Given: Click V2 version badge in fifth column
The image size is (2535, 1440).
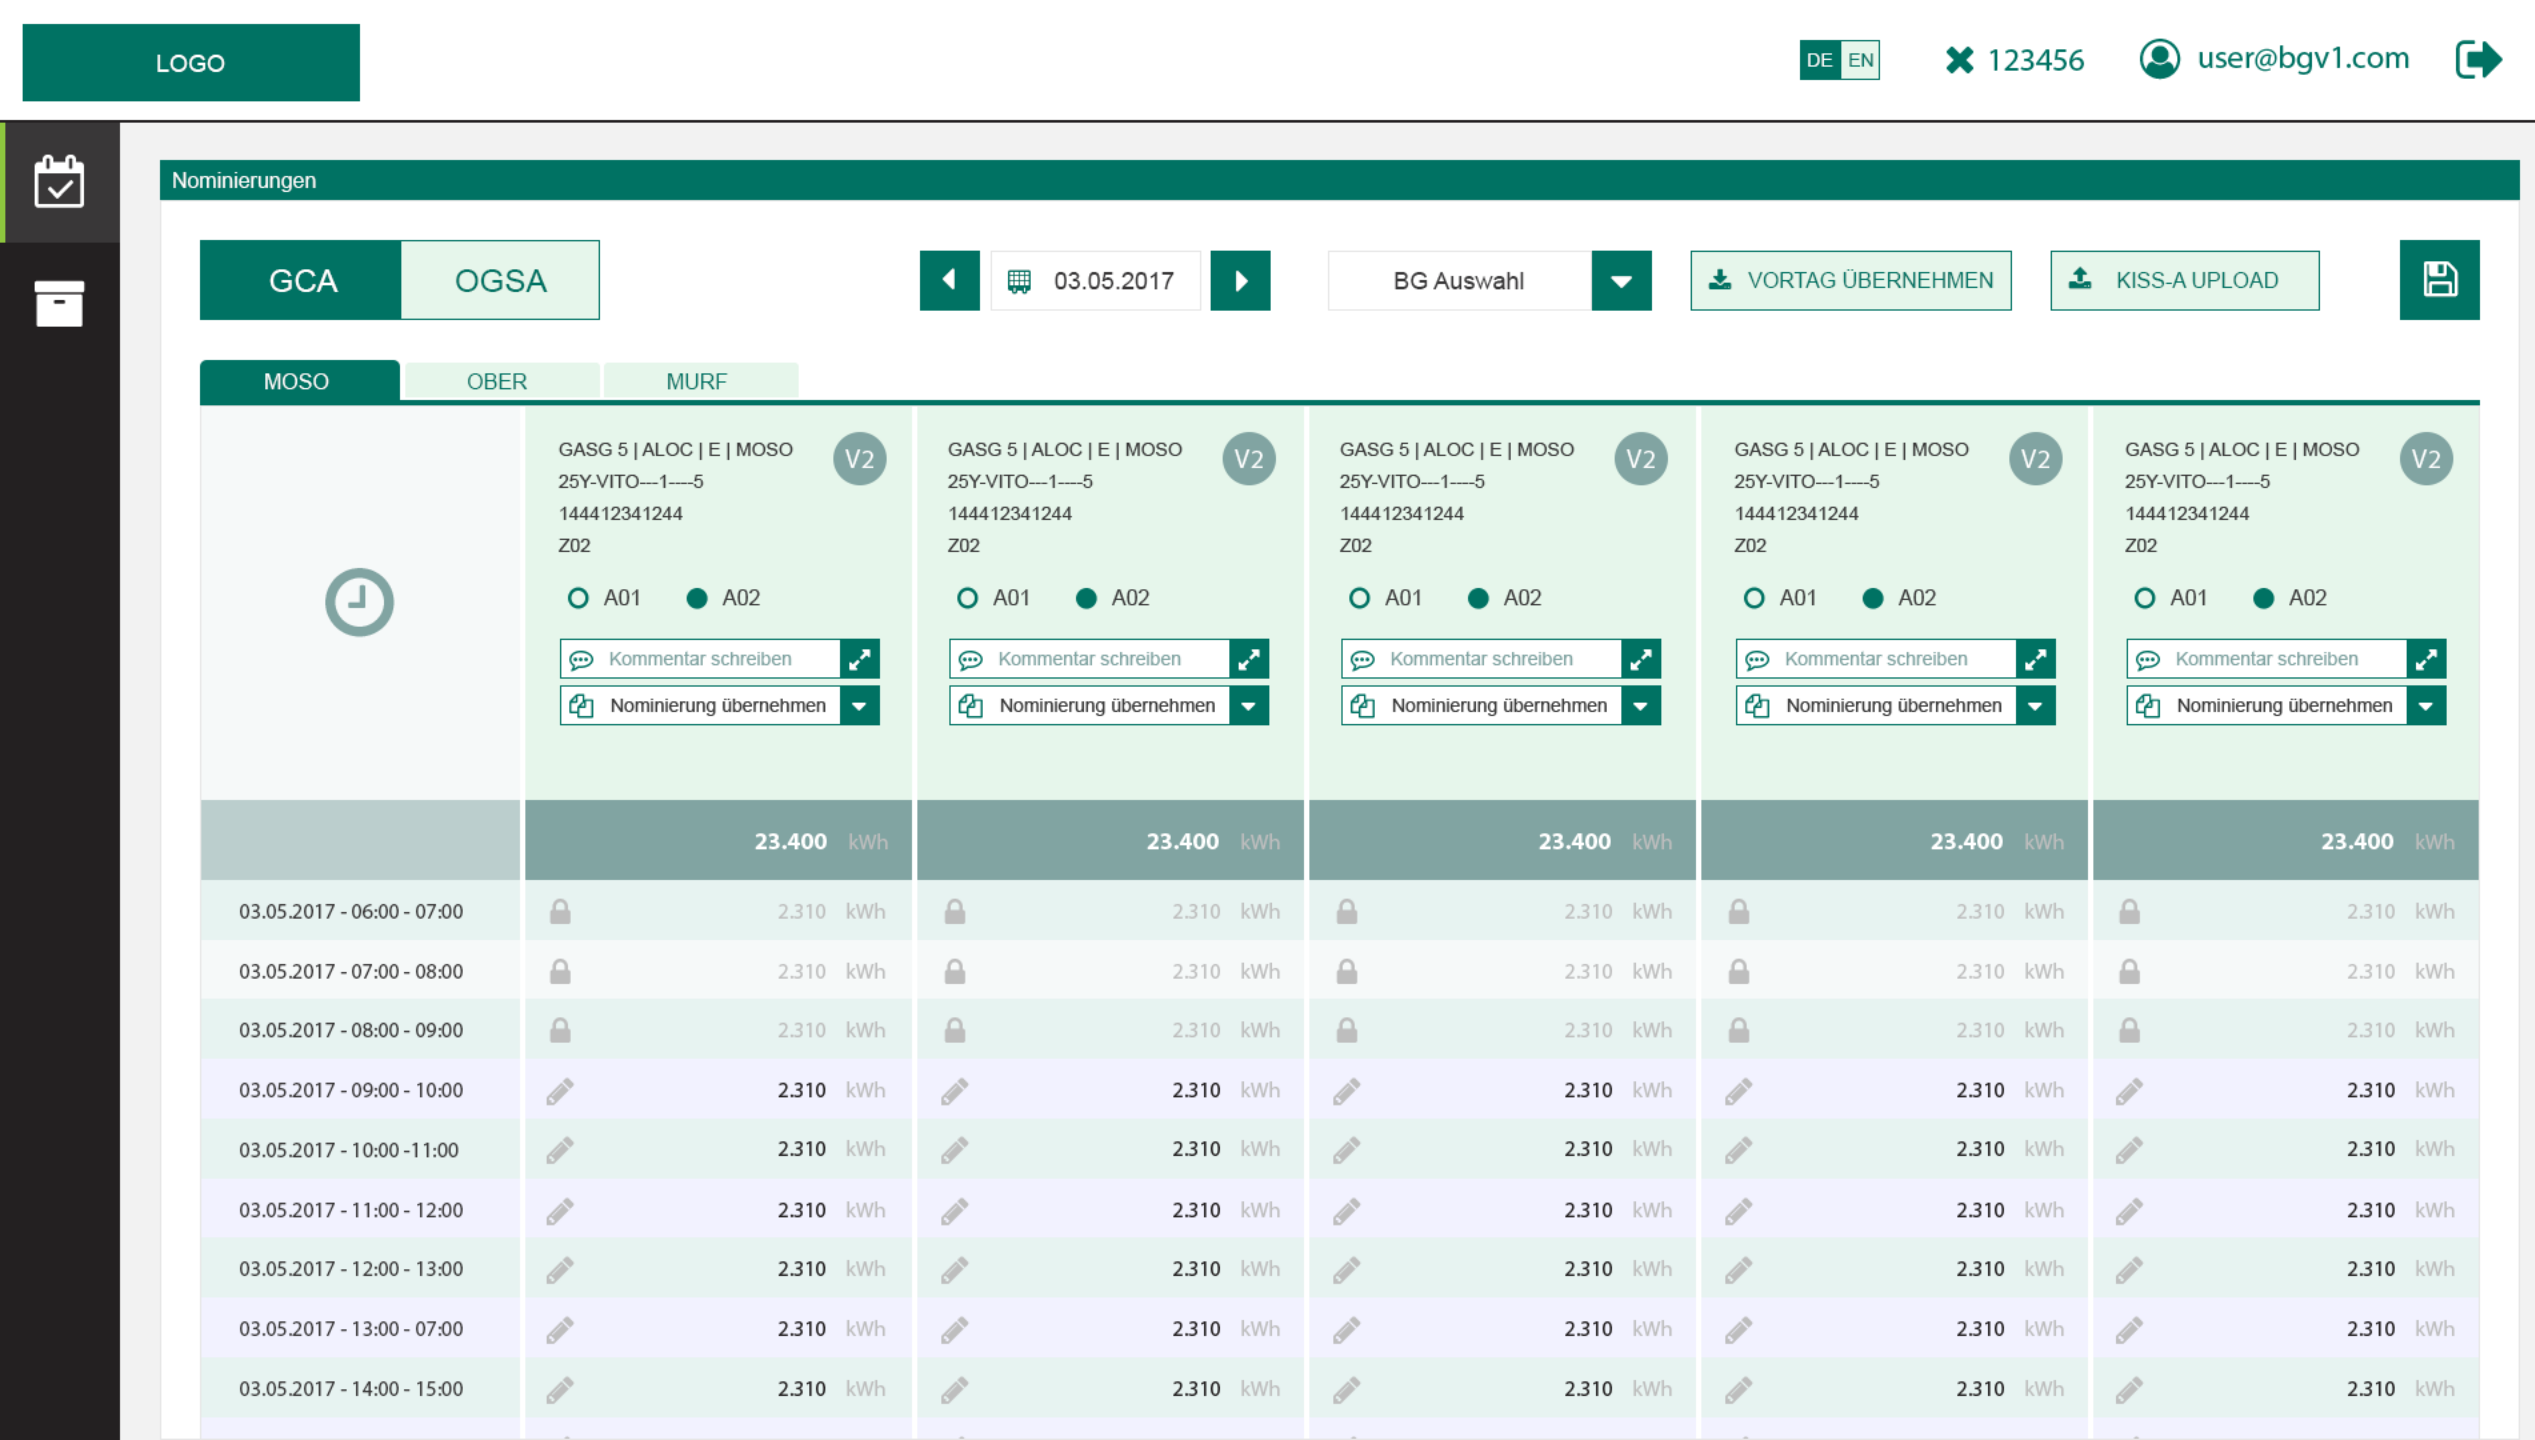Looking at the screenshot, I should pyautogui.click(x=2426, y=459).
